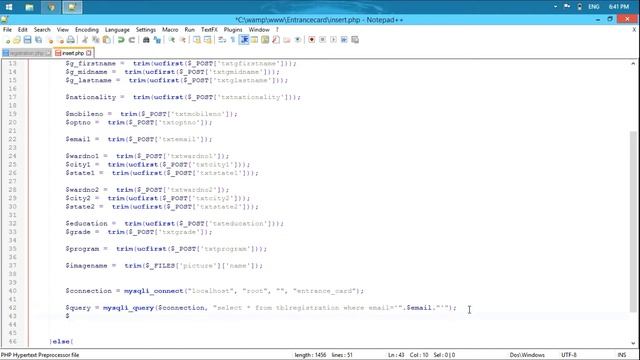This screenshot has height=360, width=640.
Task: Click the Zoom In toolbar icon
Action: (x=171, y=40)
